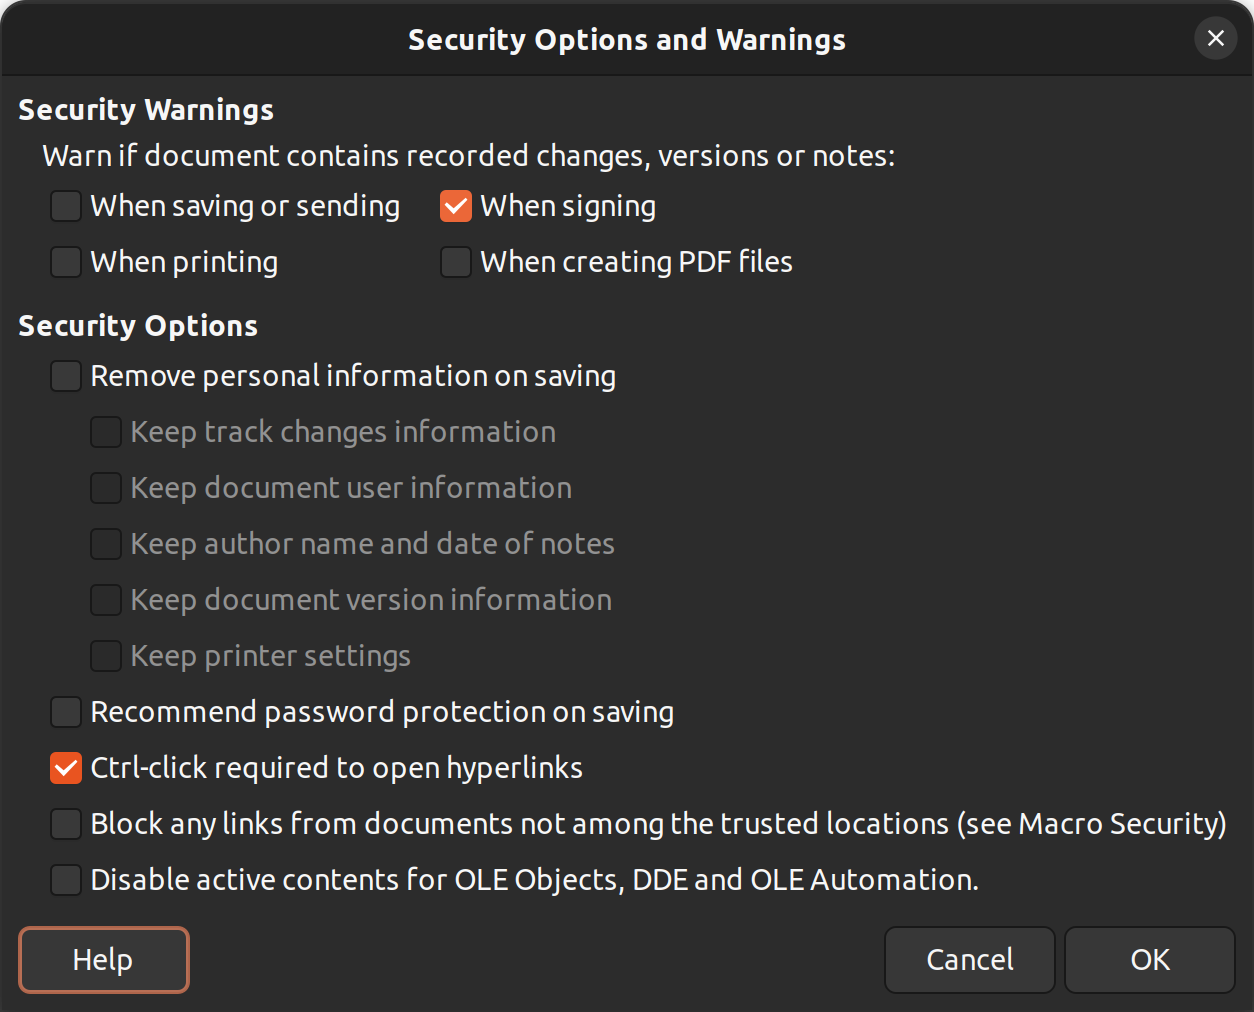Tick Keep track changes information

(106, 432)
